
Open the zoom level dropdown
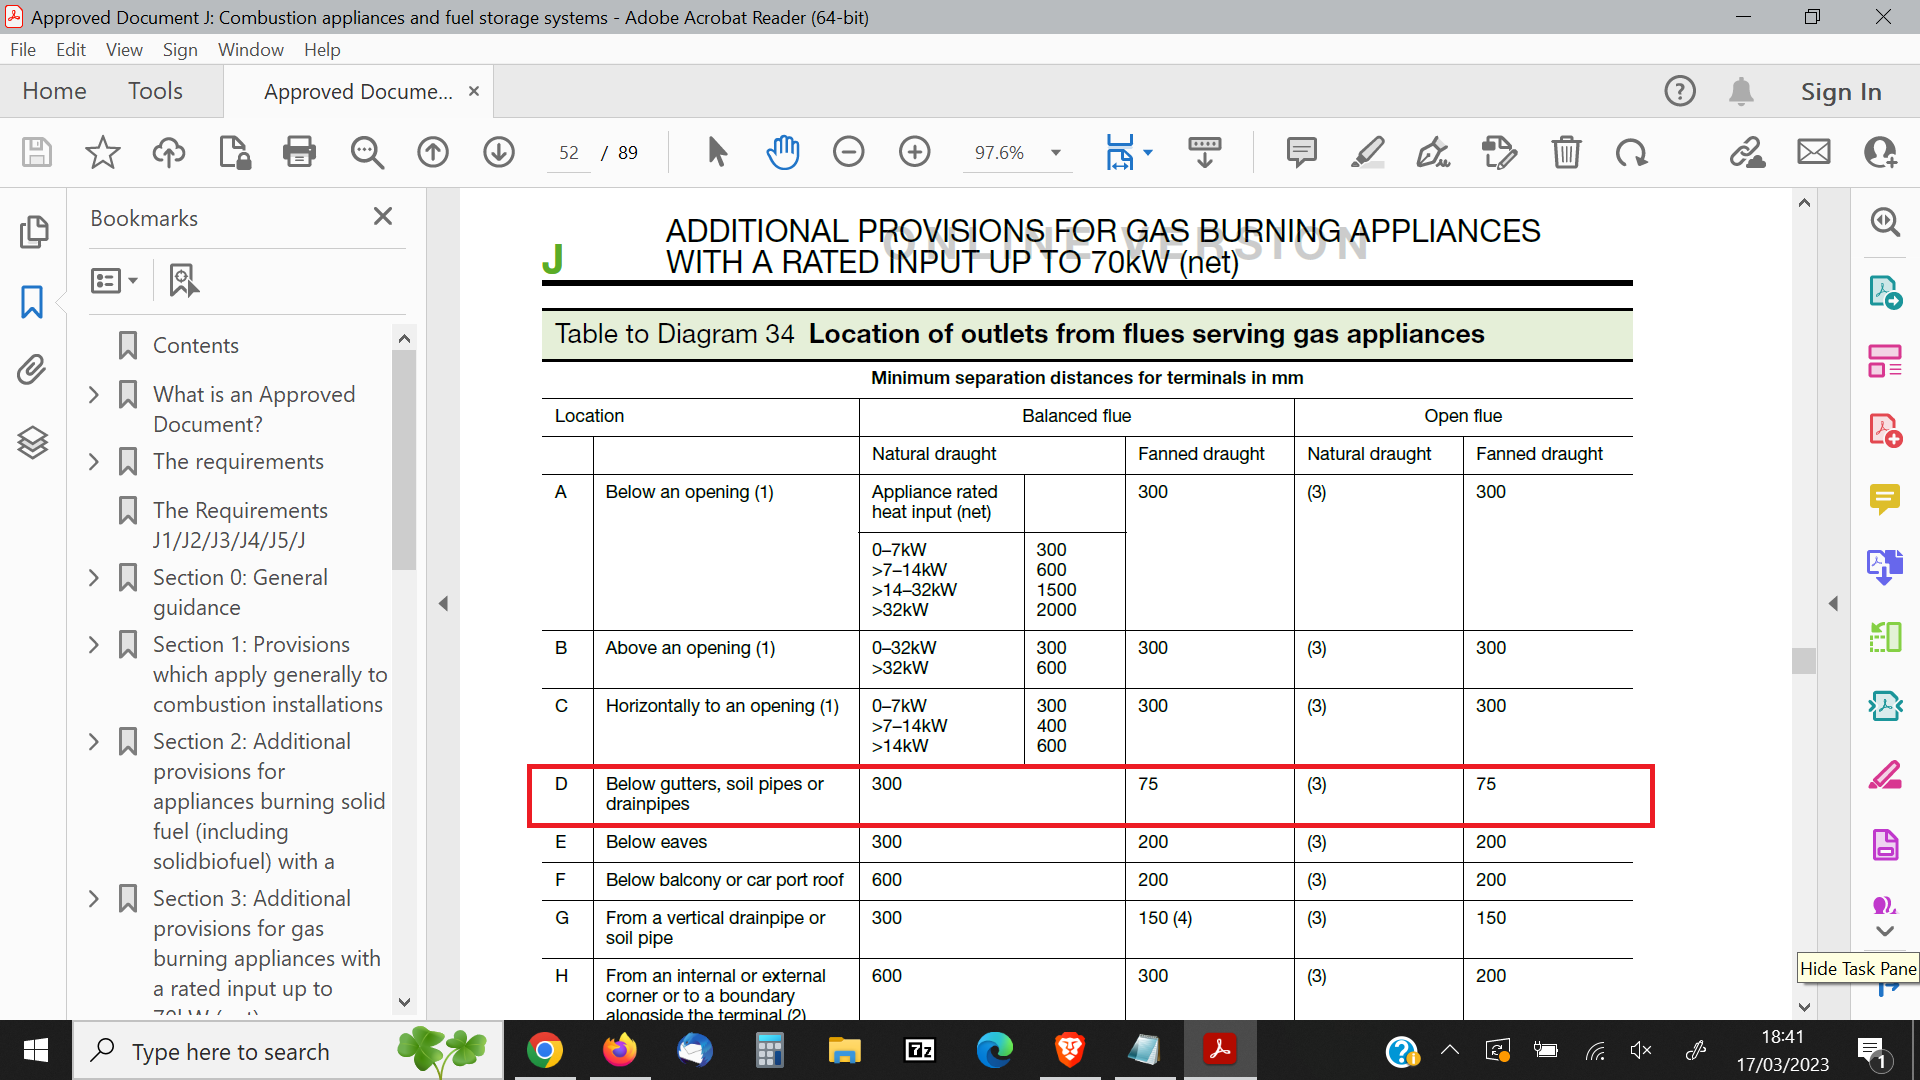pyautogui.click(x=1055, y=152)
